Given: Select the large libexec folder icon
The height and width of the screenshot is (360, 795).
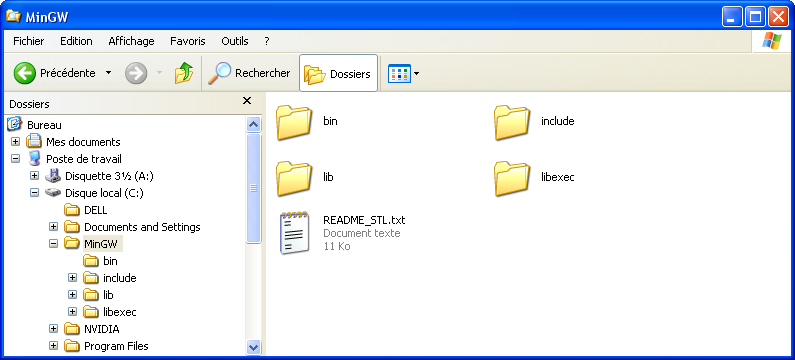Looking at the screenshot, I should point(512,178).
